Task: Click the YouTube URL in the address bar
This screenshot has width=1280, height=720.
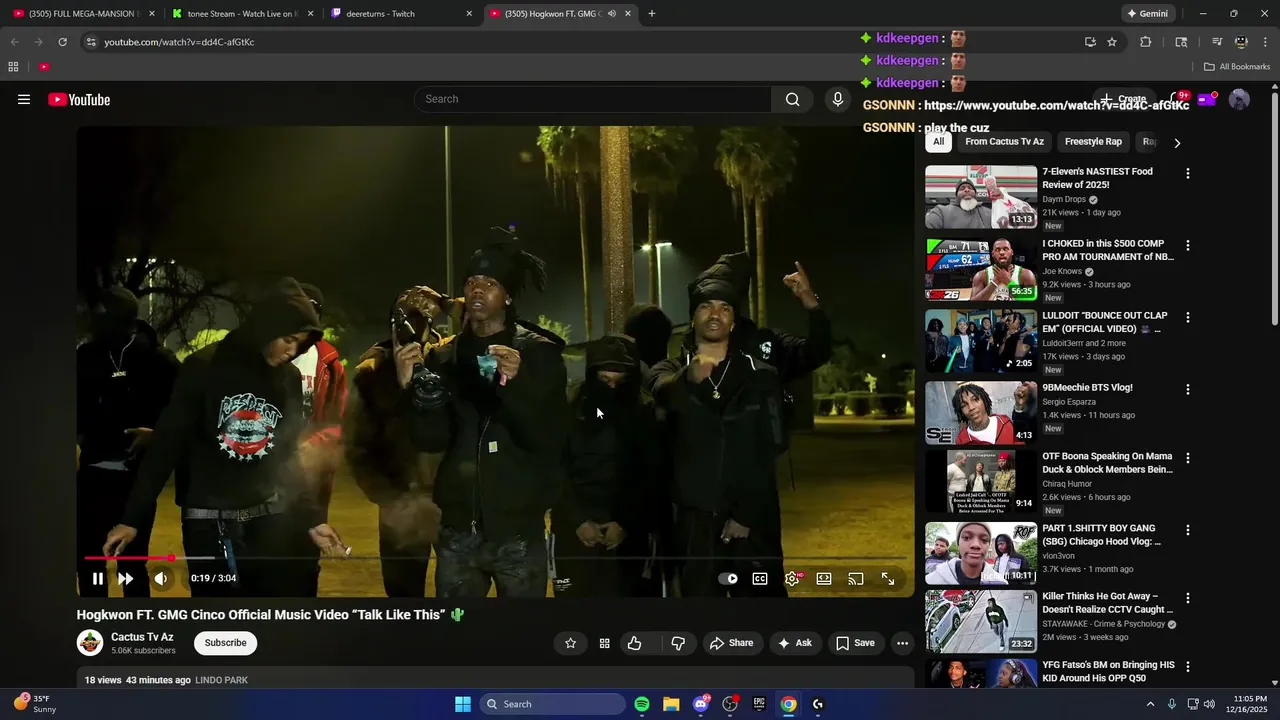Action: (x=179, y=42)
